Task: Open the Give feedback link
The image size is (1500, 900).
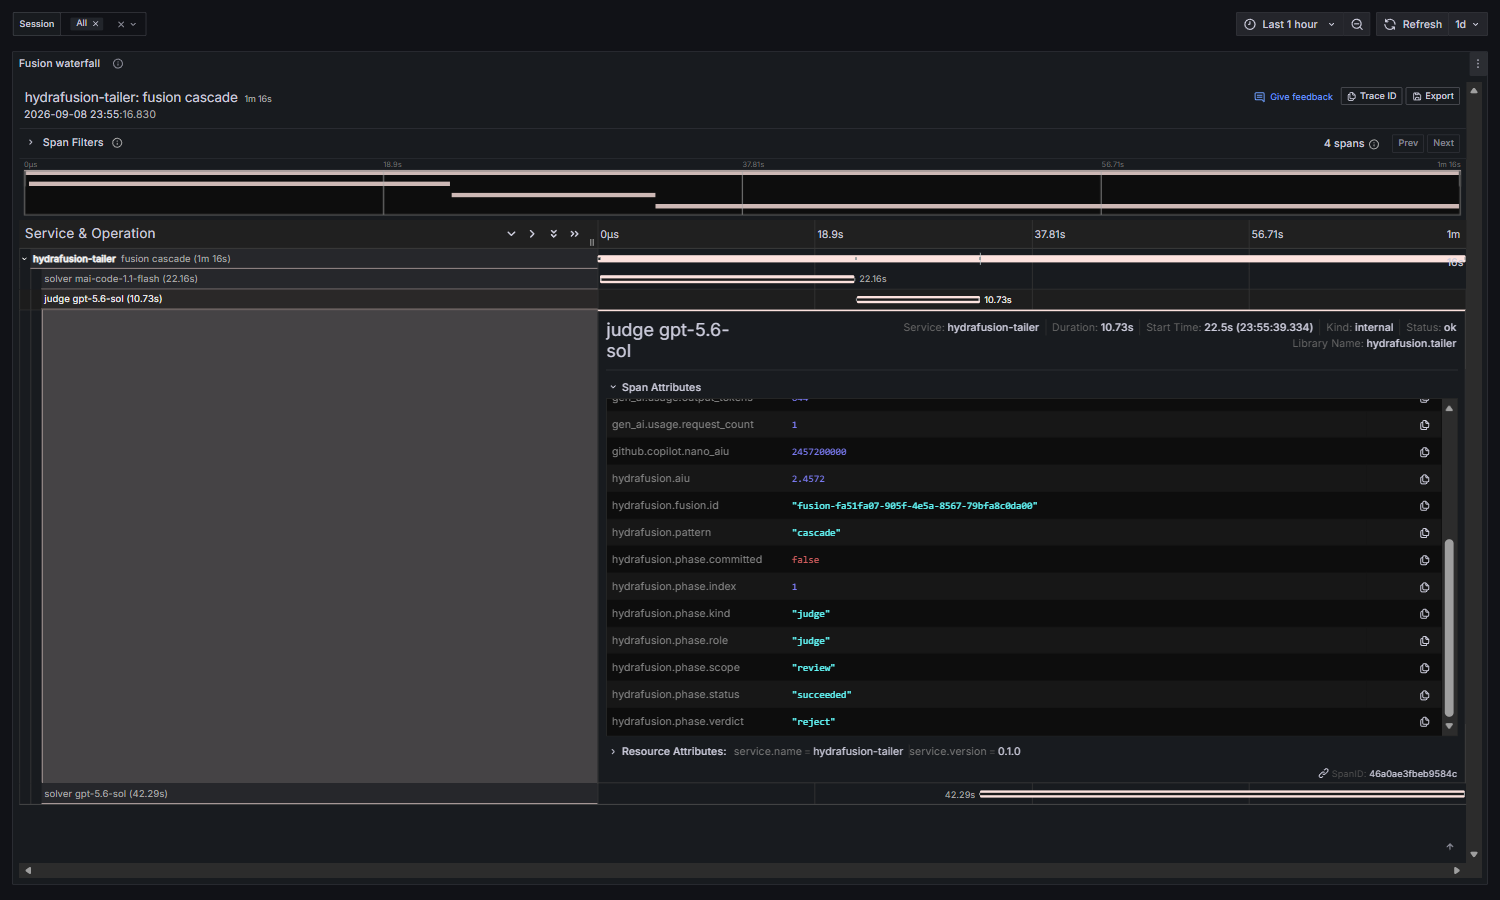Action: (x=1293, y=97)
